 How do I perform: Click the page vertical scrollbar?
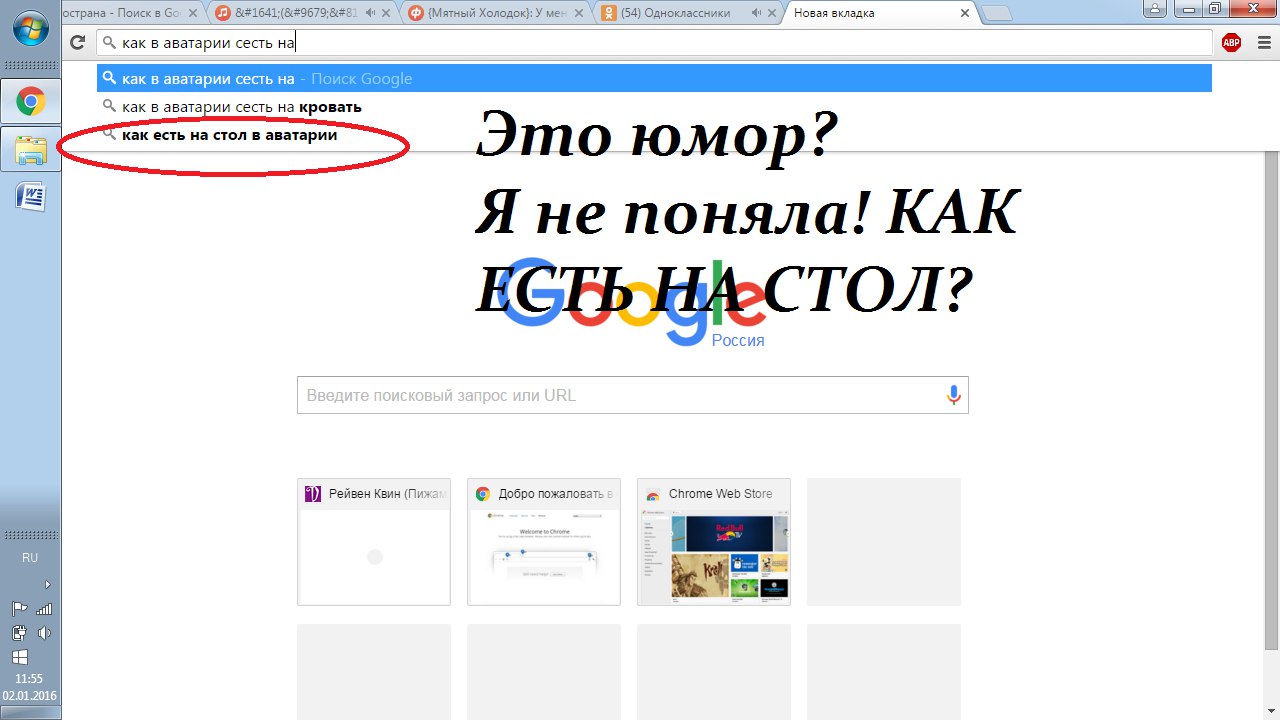[x=1272, y=400]
